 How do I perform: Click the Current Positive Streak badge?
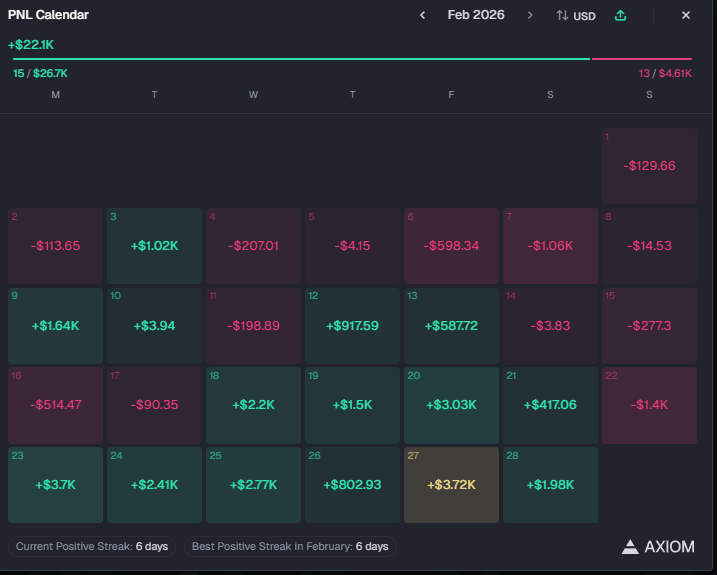(x=92, y=547)
